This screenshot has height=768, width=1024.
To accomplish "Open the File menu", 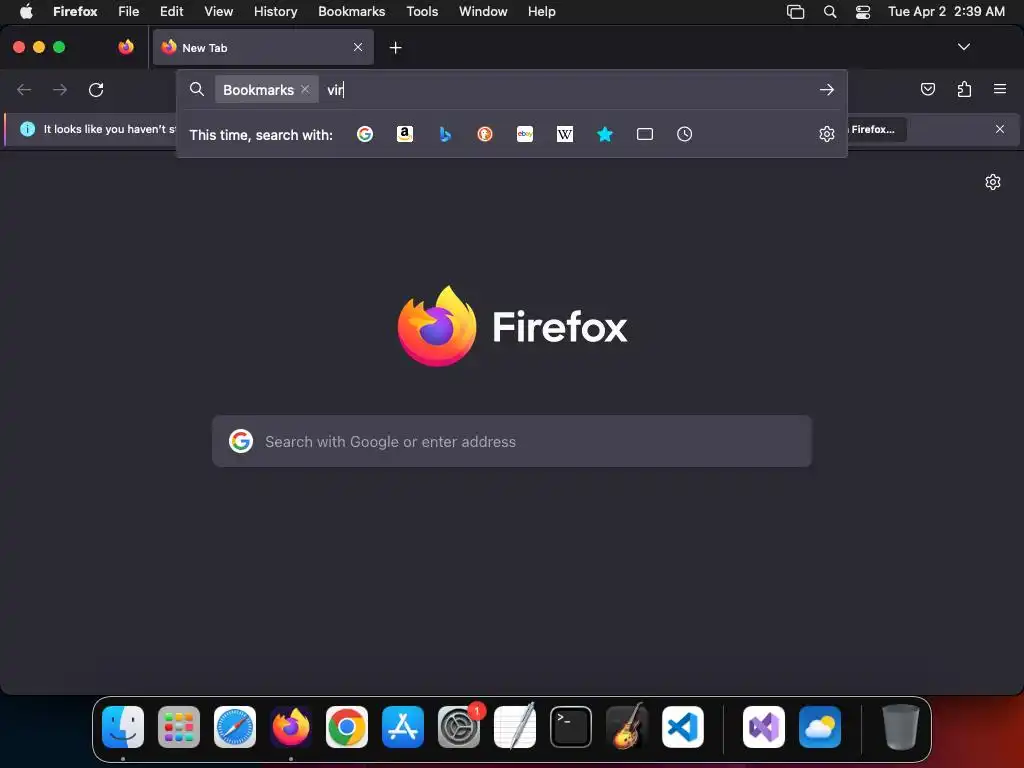I will (x=128, y=11).
